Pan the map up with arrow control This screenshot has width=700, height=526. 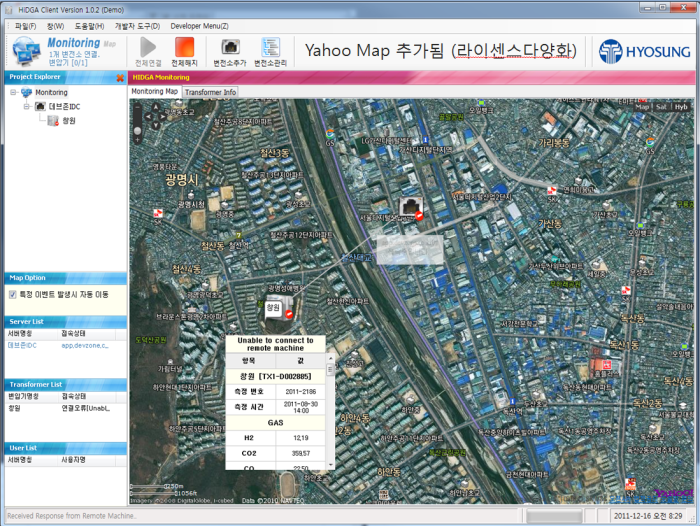tap(155, 107)
